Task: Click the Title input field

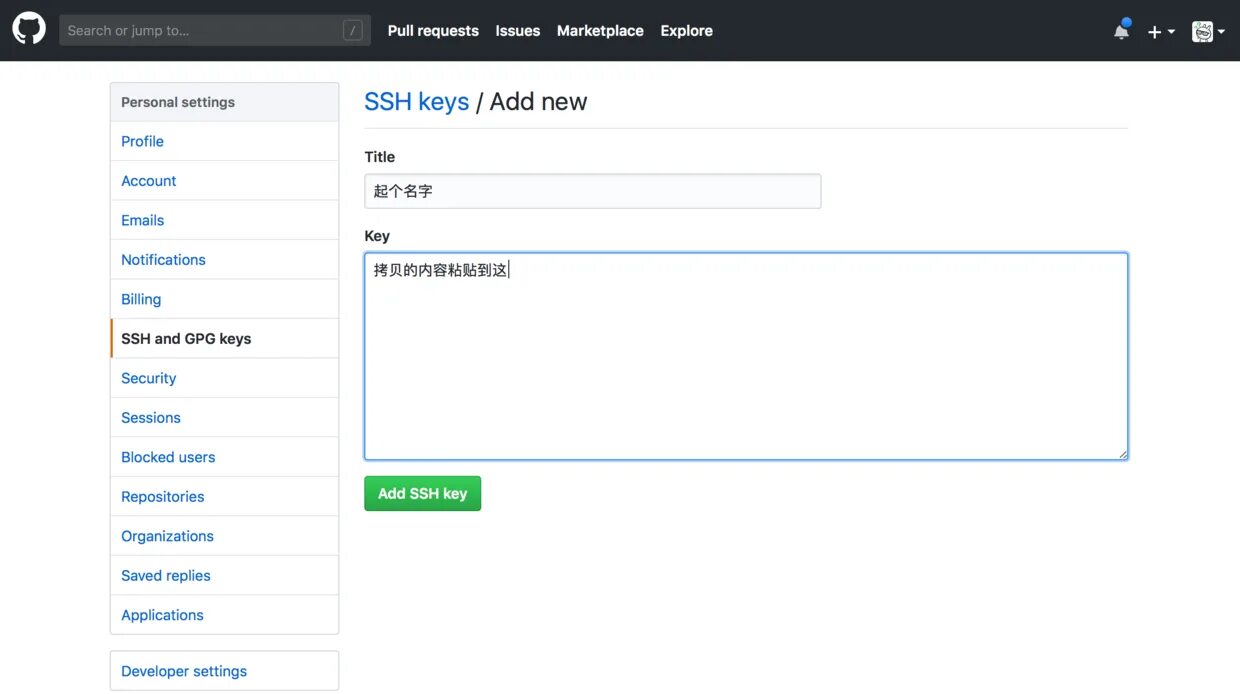Action: 592,191
